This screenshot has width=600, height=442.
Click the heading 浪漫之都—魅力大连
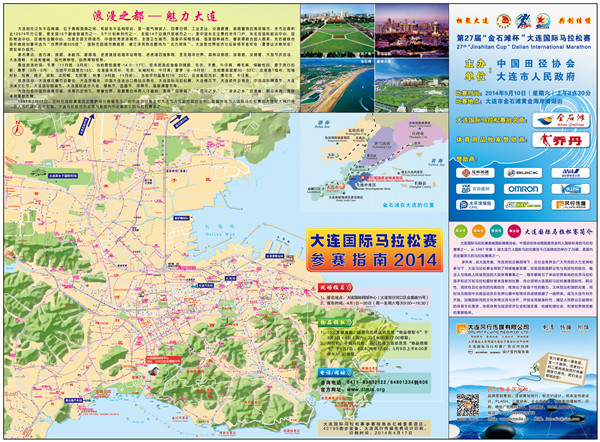[x=155, y=16]
